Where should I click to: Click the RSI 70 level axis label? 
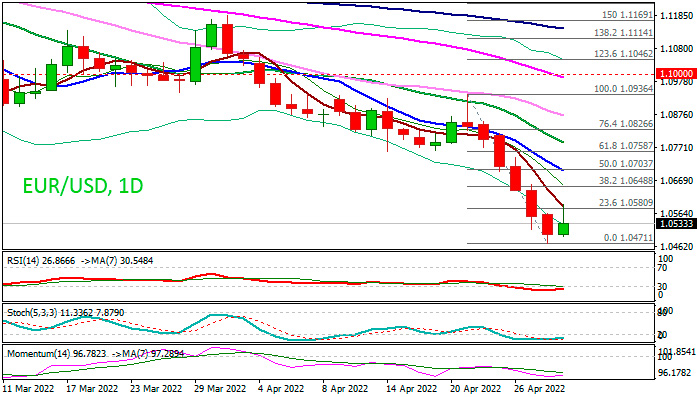click(663, 268)
